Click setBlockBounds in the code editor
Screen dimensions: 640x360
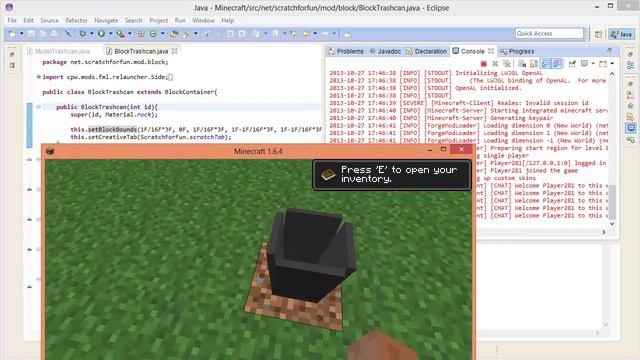pyautogui.click(x=112, y=129)
